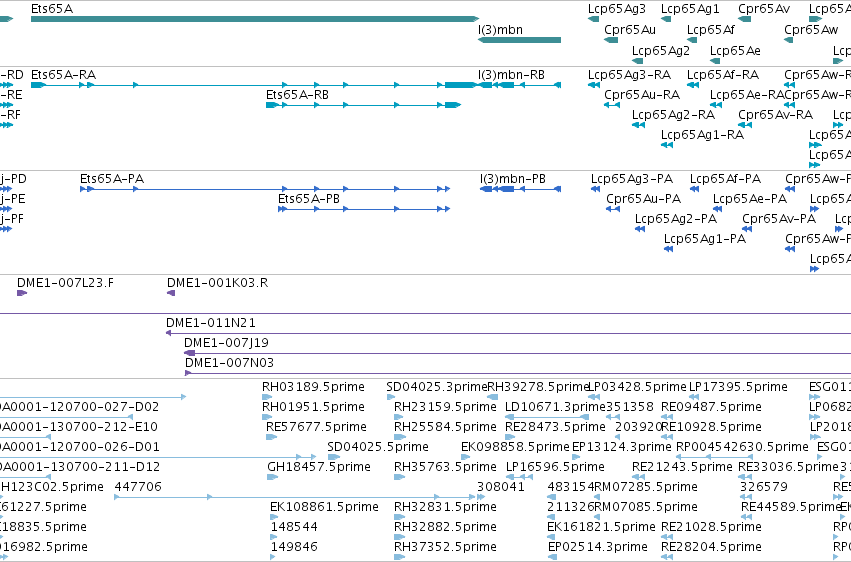Select the RE09487.5prime EST label
This screenshot has height=562, width=851.
coord(711,407)
